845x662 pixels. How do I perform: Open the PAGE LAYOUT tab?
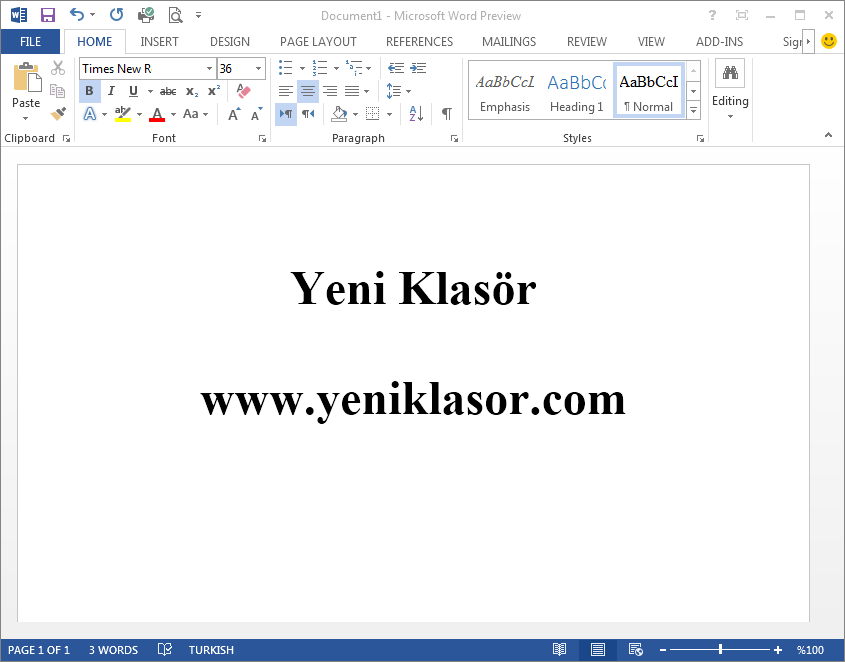tap(318, 42)
